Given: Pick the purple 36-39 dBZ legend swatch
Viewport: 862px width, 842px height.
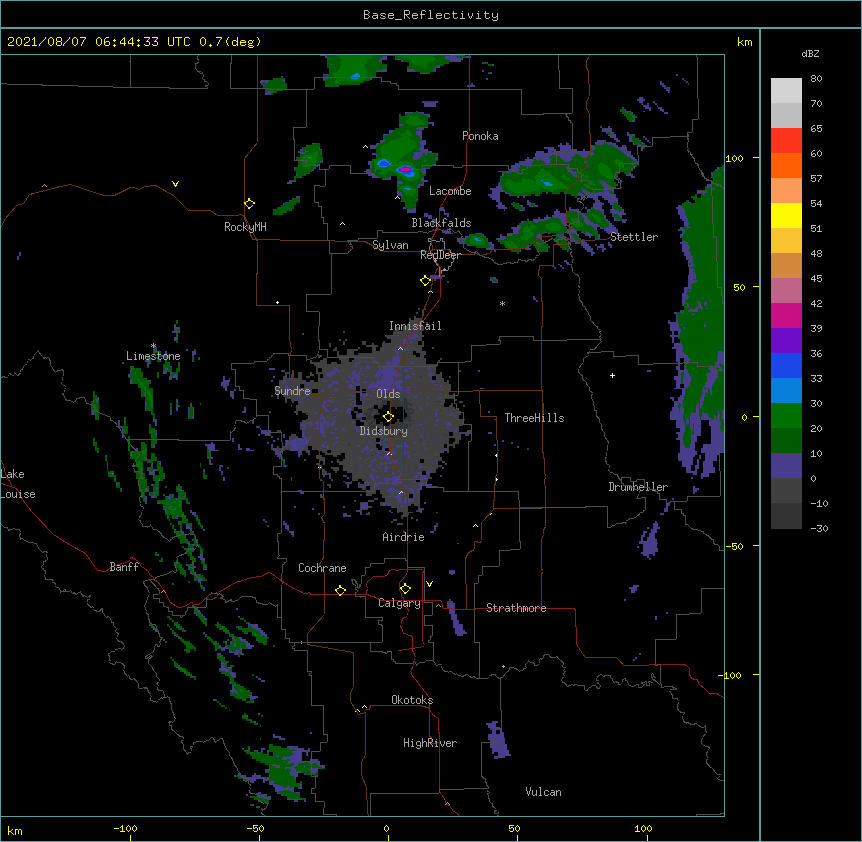Looking at the screenshot, I should (x=786, y=340).
